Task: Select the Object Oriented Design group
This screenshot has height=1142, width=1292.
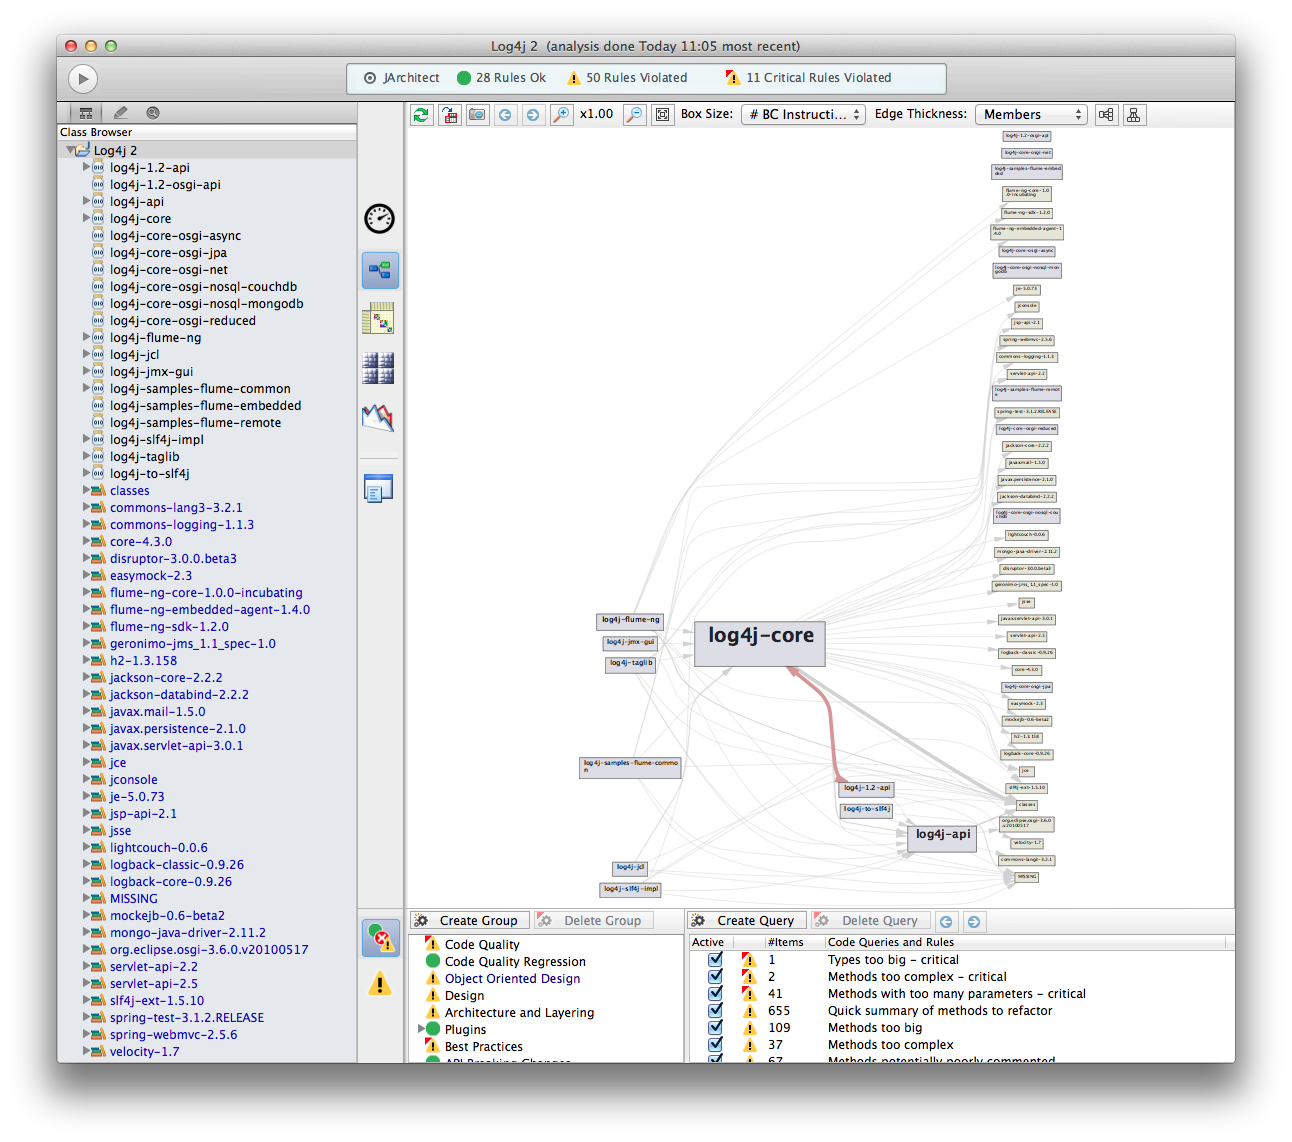Action: [x=512, y=979]
